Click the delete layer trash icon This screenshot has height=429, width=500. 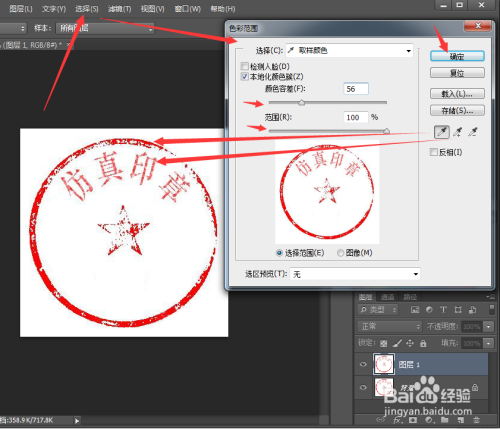[476, 420]
